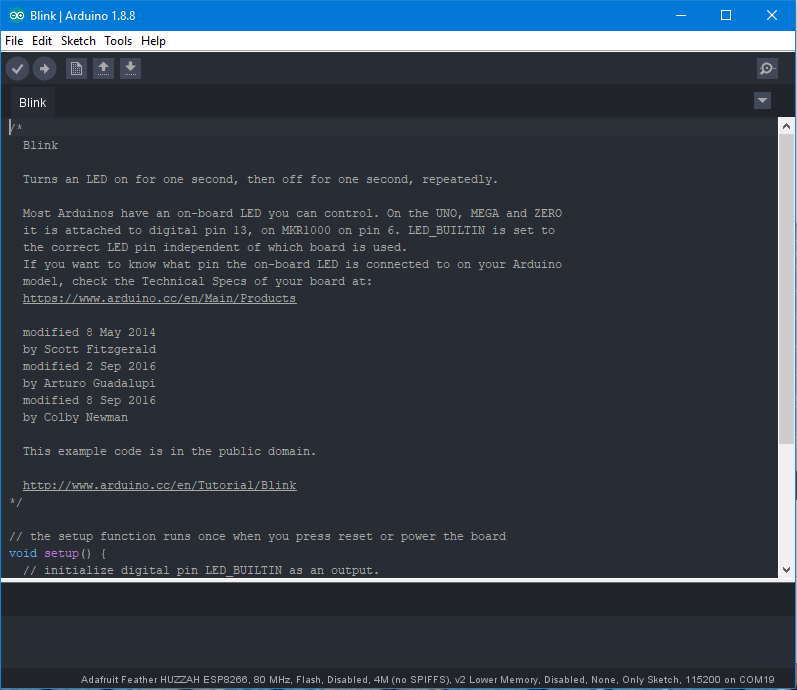Viewport: 797px width, 690px height.
Task: Open the Help menu
Action: [x=153, y=41]
